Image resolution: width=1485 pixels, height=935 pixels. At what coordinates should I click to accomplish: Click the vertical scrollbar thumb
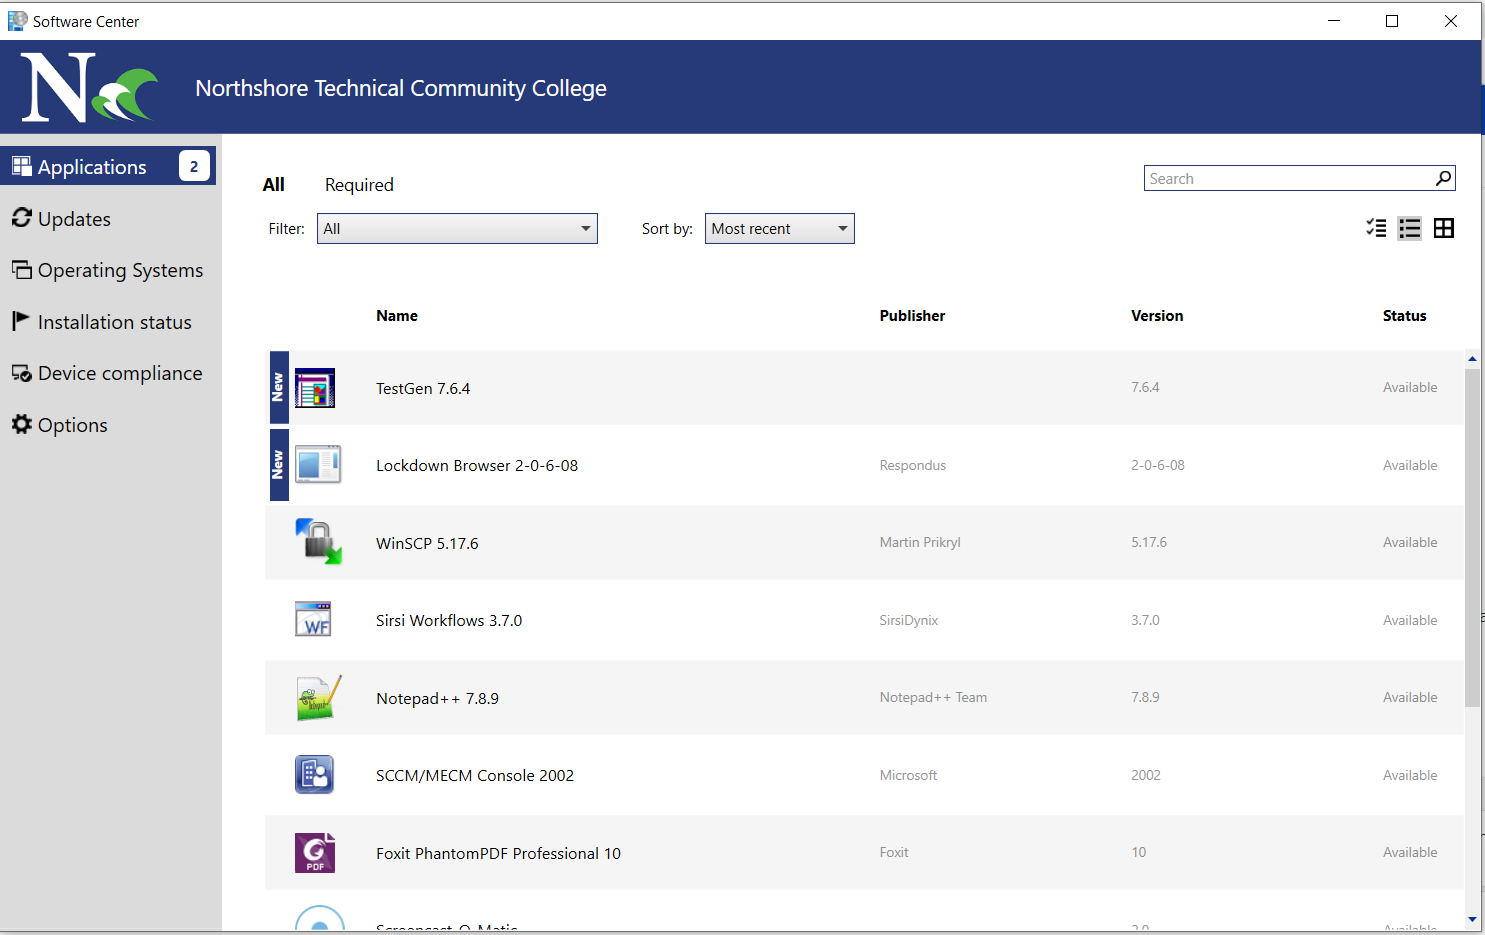[x=1472, y=538]
